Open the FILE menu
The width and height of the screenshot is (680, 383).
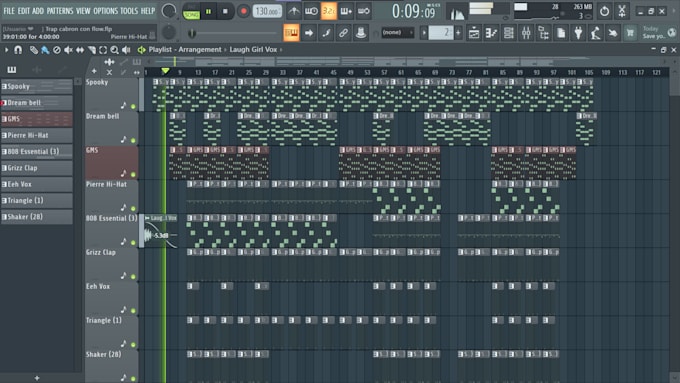pos(9,11)
